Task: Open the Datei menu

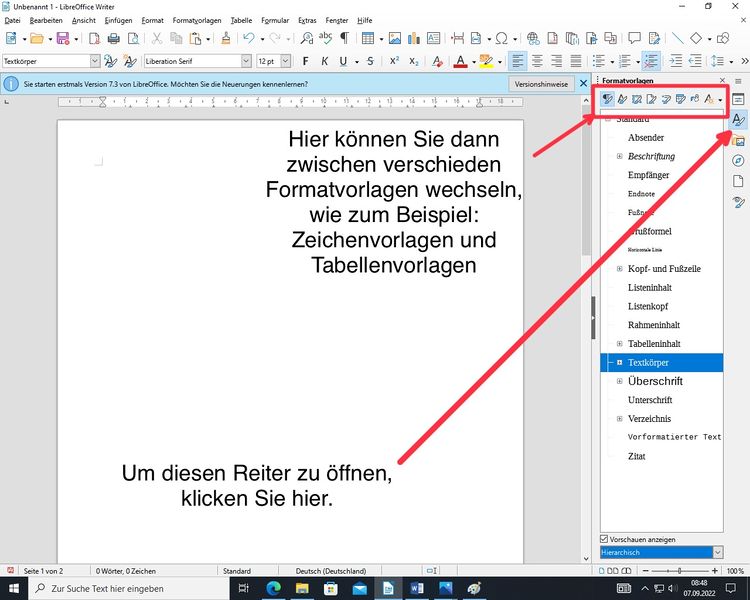Action: pyautogui.click(x=12, y=20)
